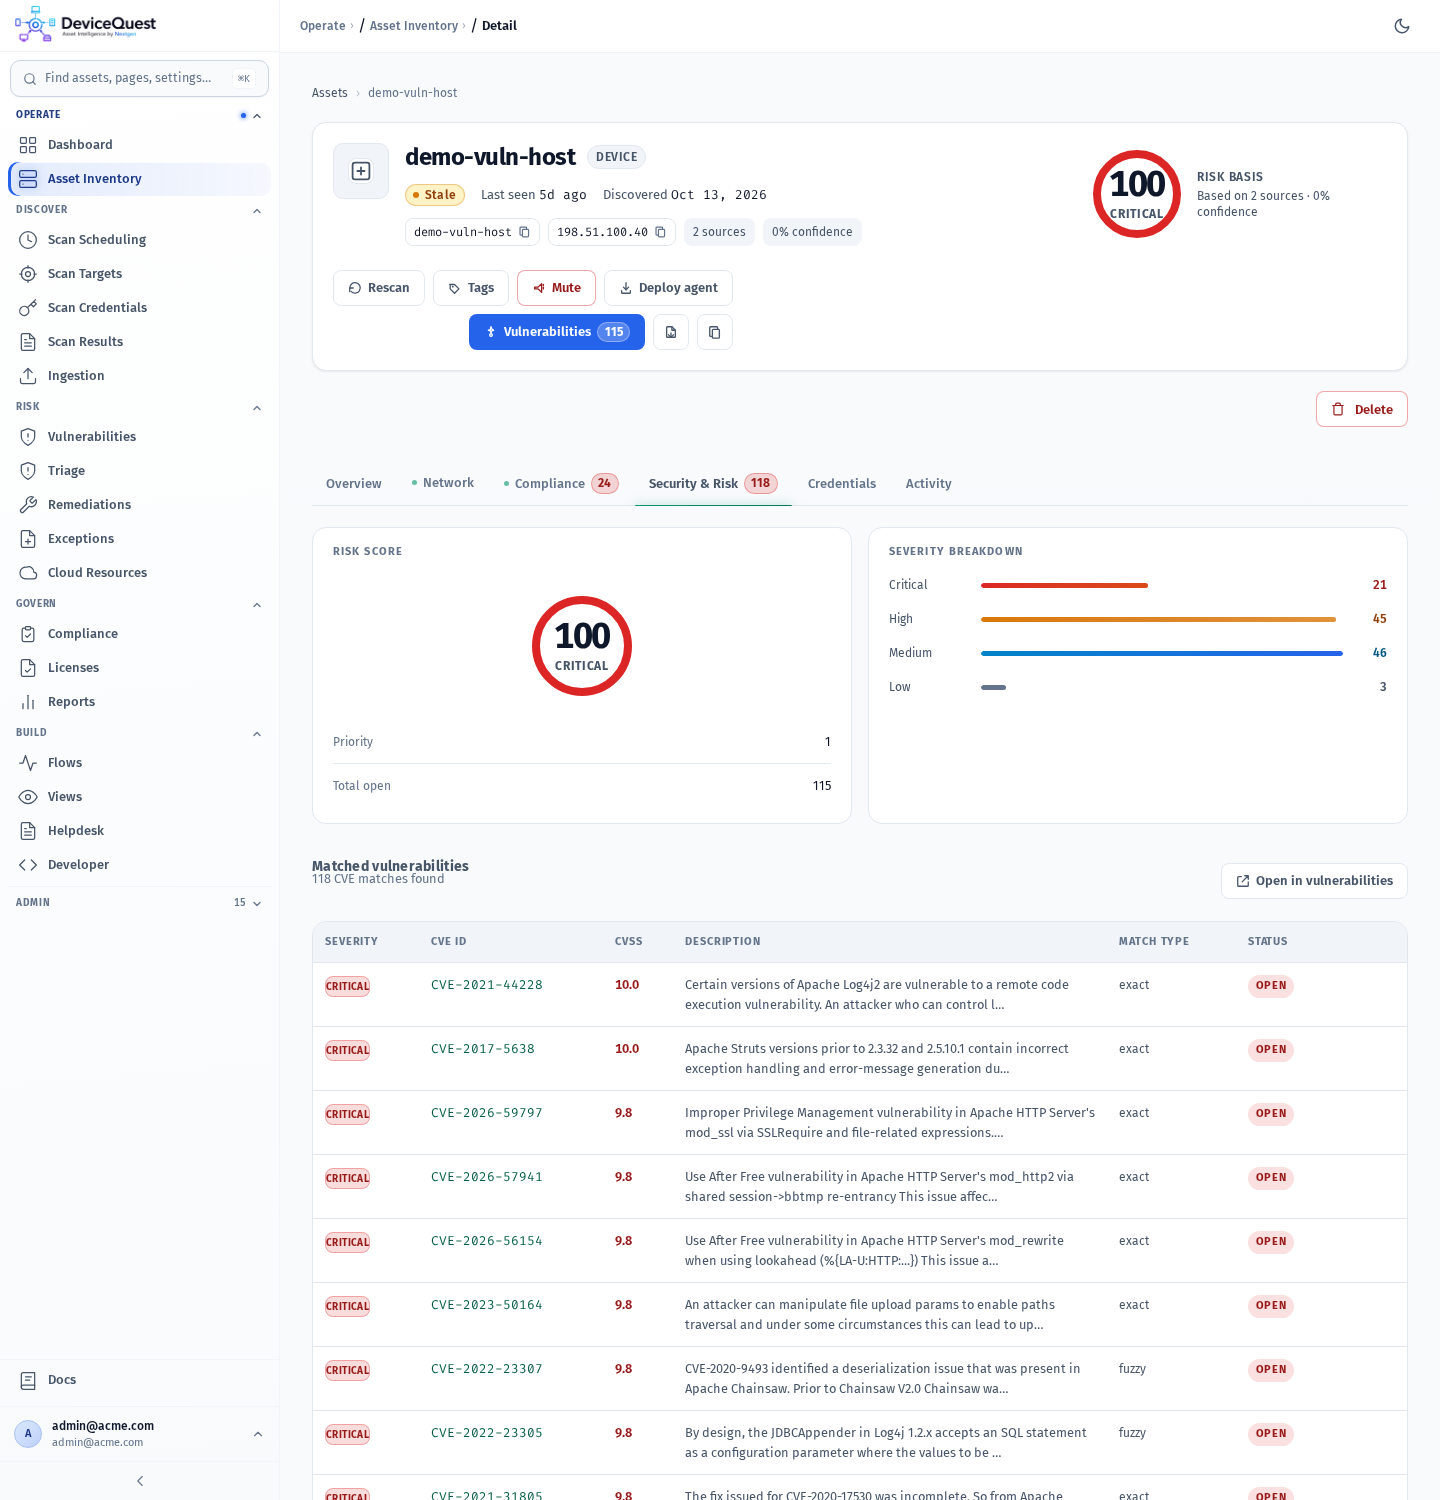Image resolution: width=1440 pixels, height=1500 pixels.
Task: Collapse the OPERATE section
Action: click(x=257, y=116)
